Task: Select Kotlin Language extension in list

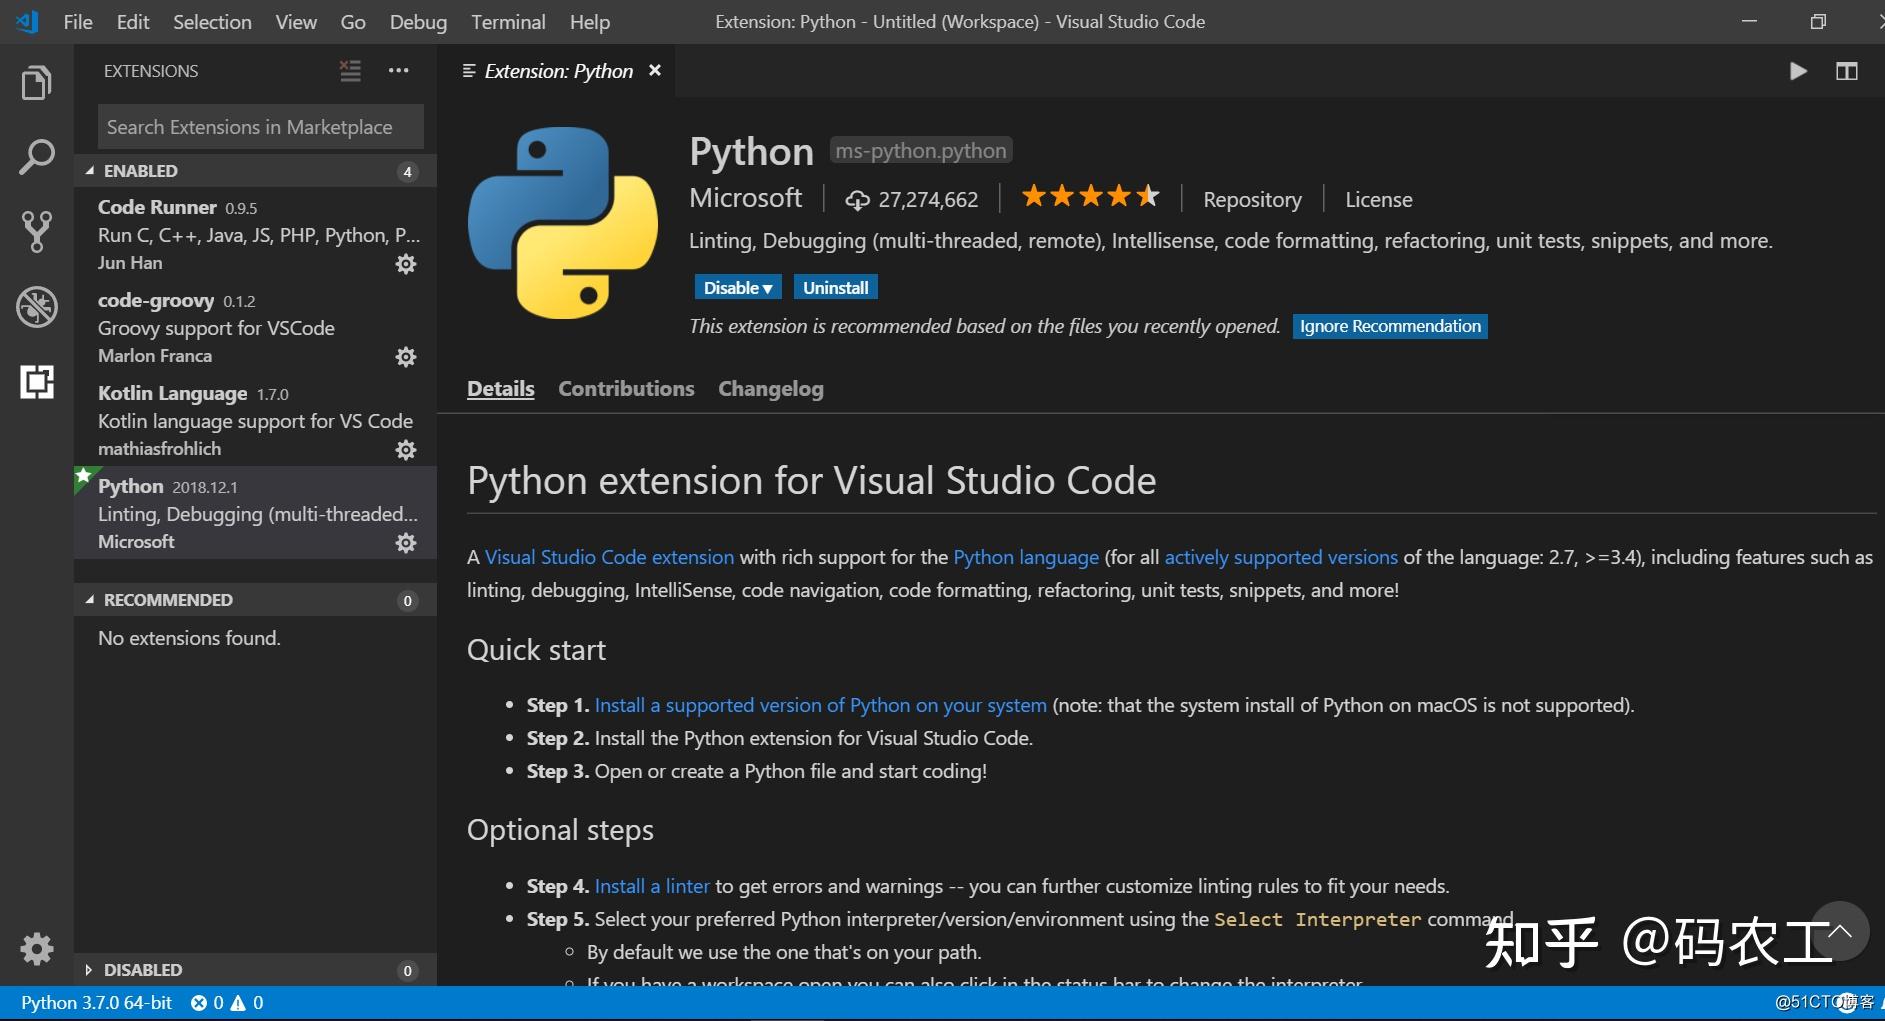Action: (x=256, y=420)
